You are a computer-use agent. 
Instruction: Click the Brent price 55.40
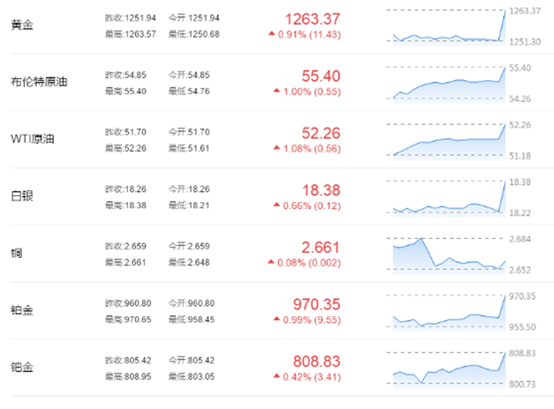point(321,76)
